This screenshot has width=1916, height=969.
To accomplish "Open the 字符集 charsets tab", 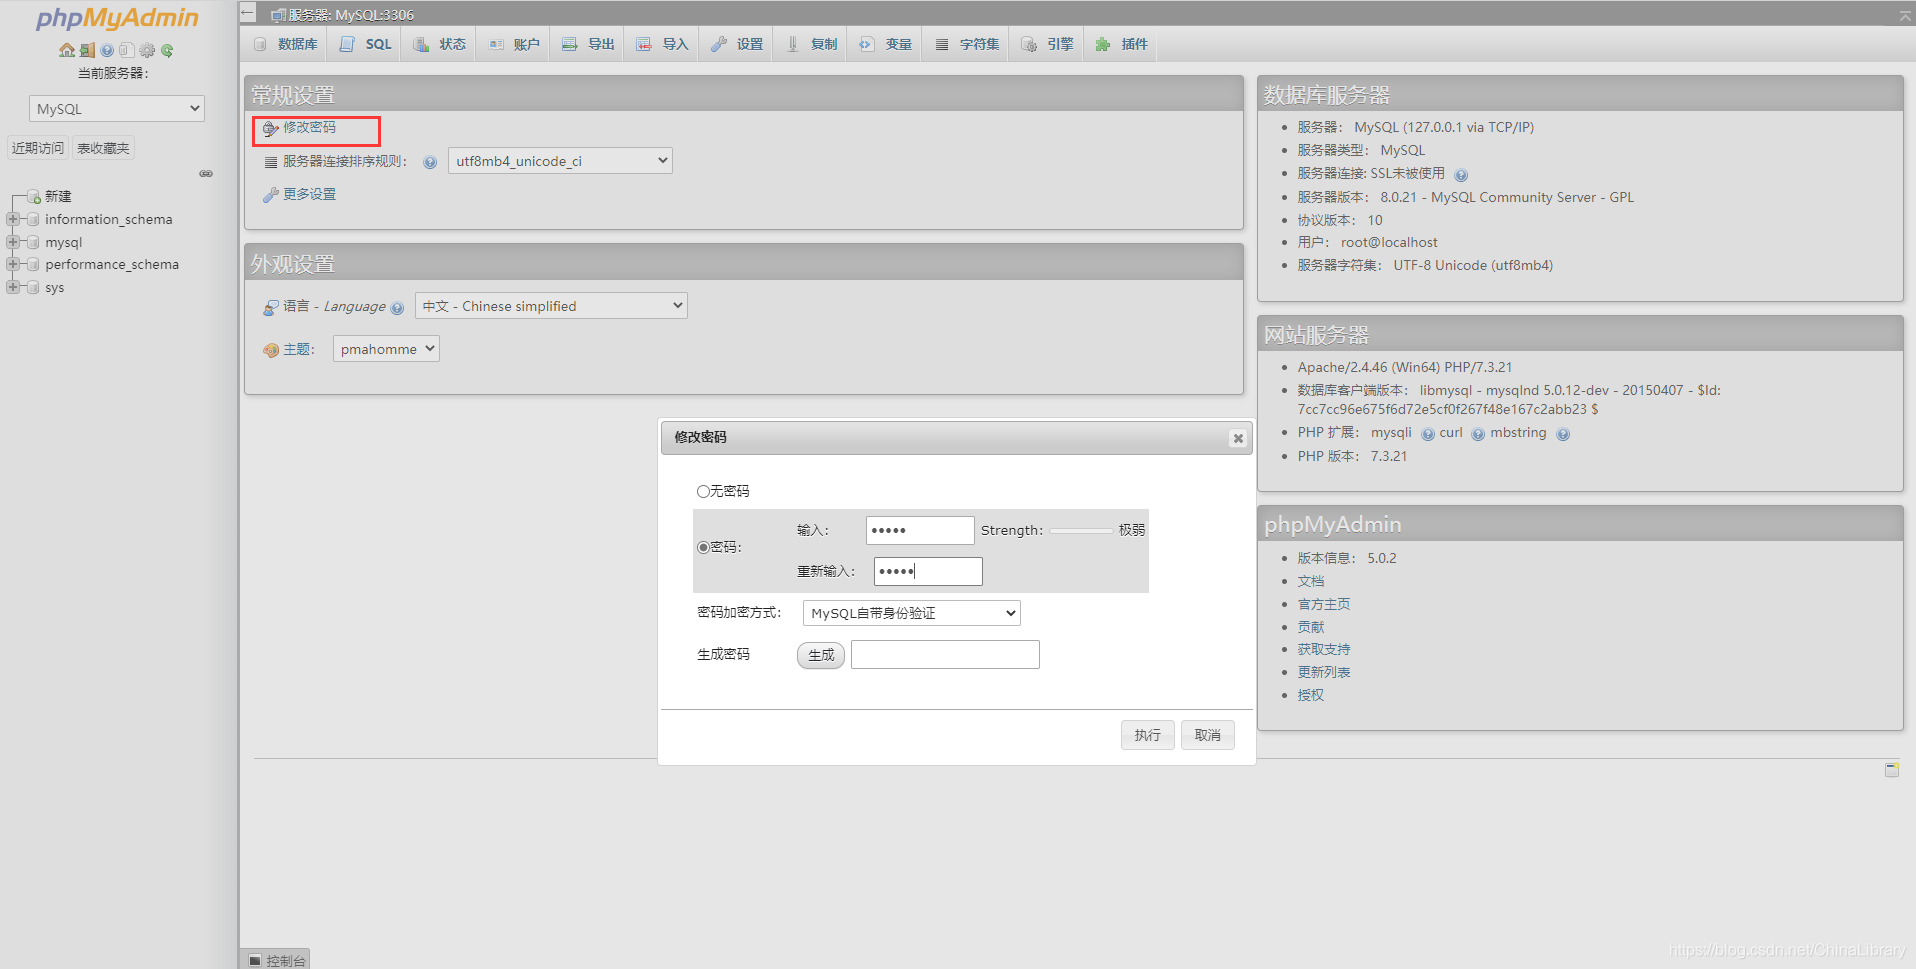I will 966,44.
